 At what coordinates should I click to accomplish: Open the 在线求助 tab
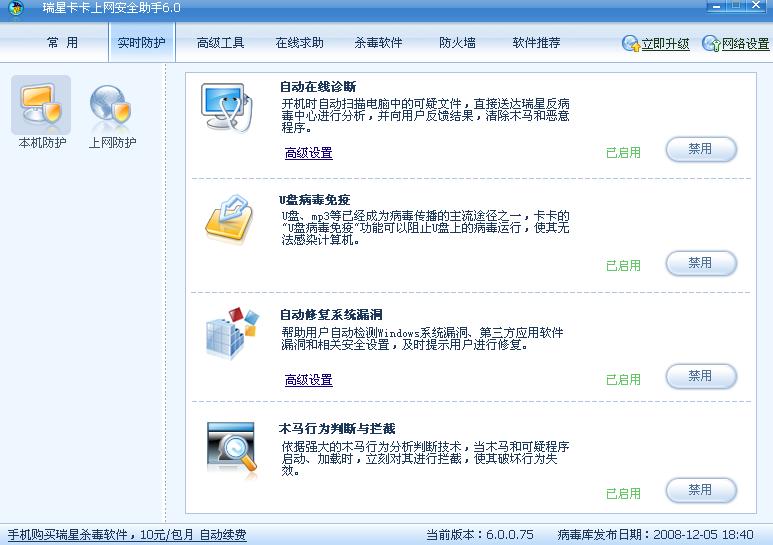pos(300,42)
